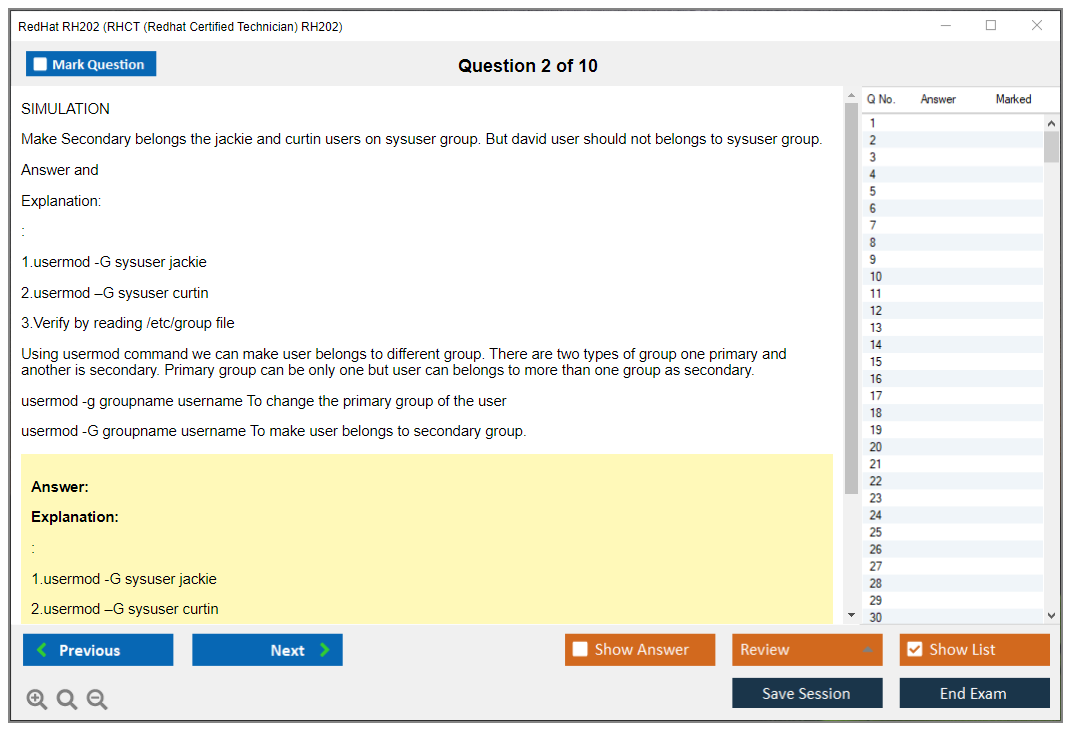Click the End Exam button

click(974, 693)
